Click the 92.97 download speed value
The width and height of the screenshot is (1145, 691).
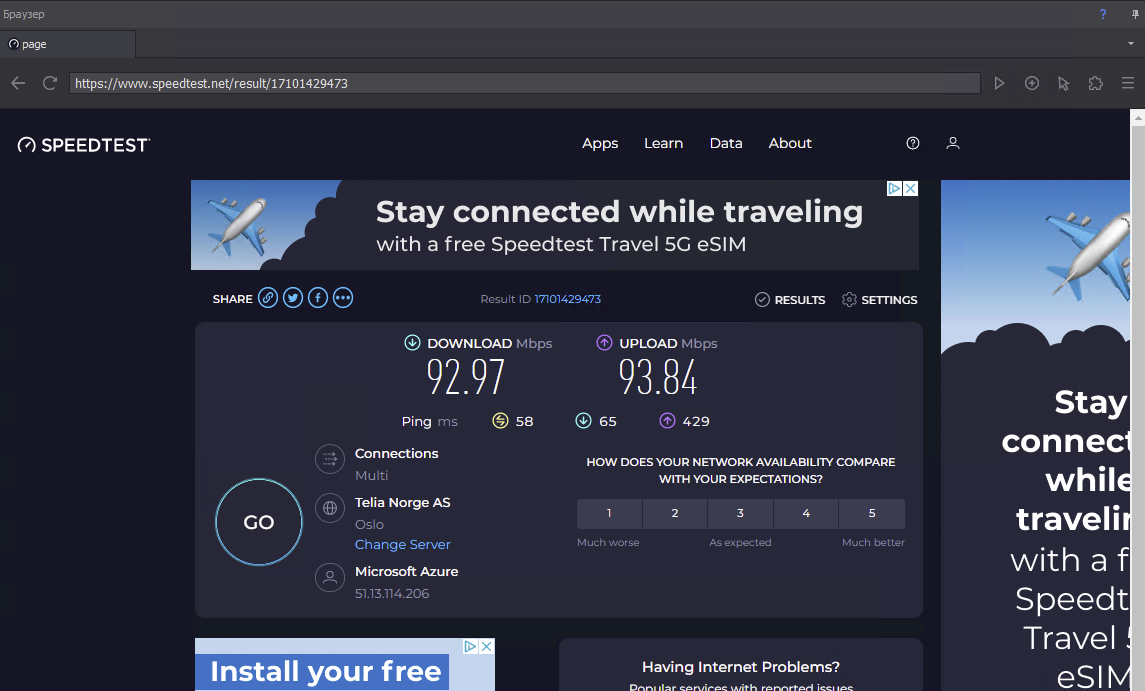466,378
